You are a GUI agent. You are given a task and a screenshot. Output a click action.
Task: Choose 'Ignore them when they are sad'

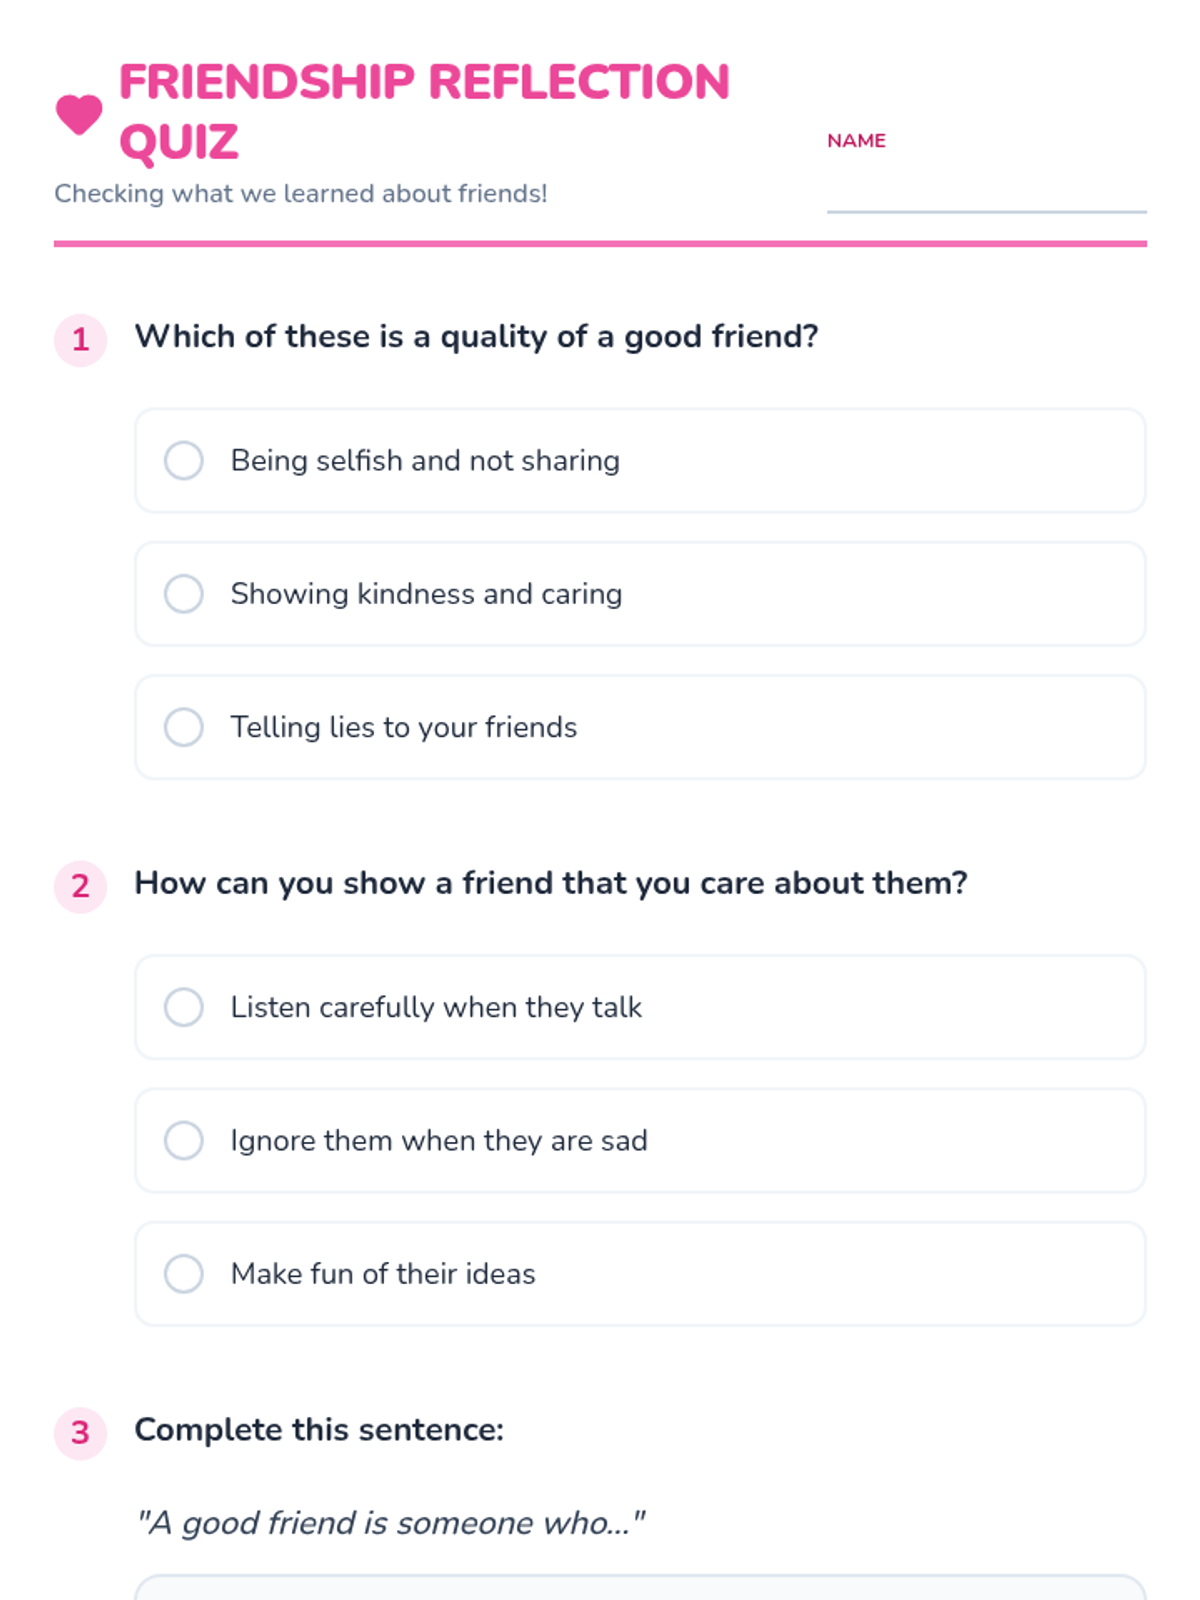[x=184, y=1140]
